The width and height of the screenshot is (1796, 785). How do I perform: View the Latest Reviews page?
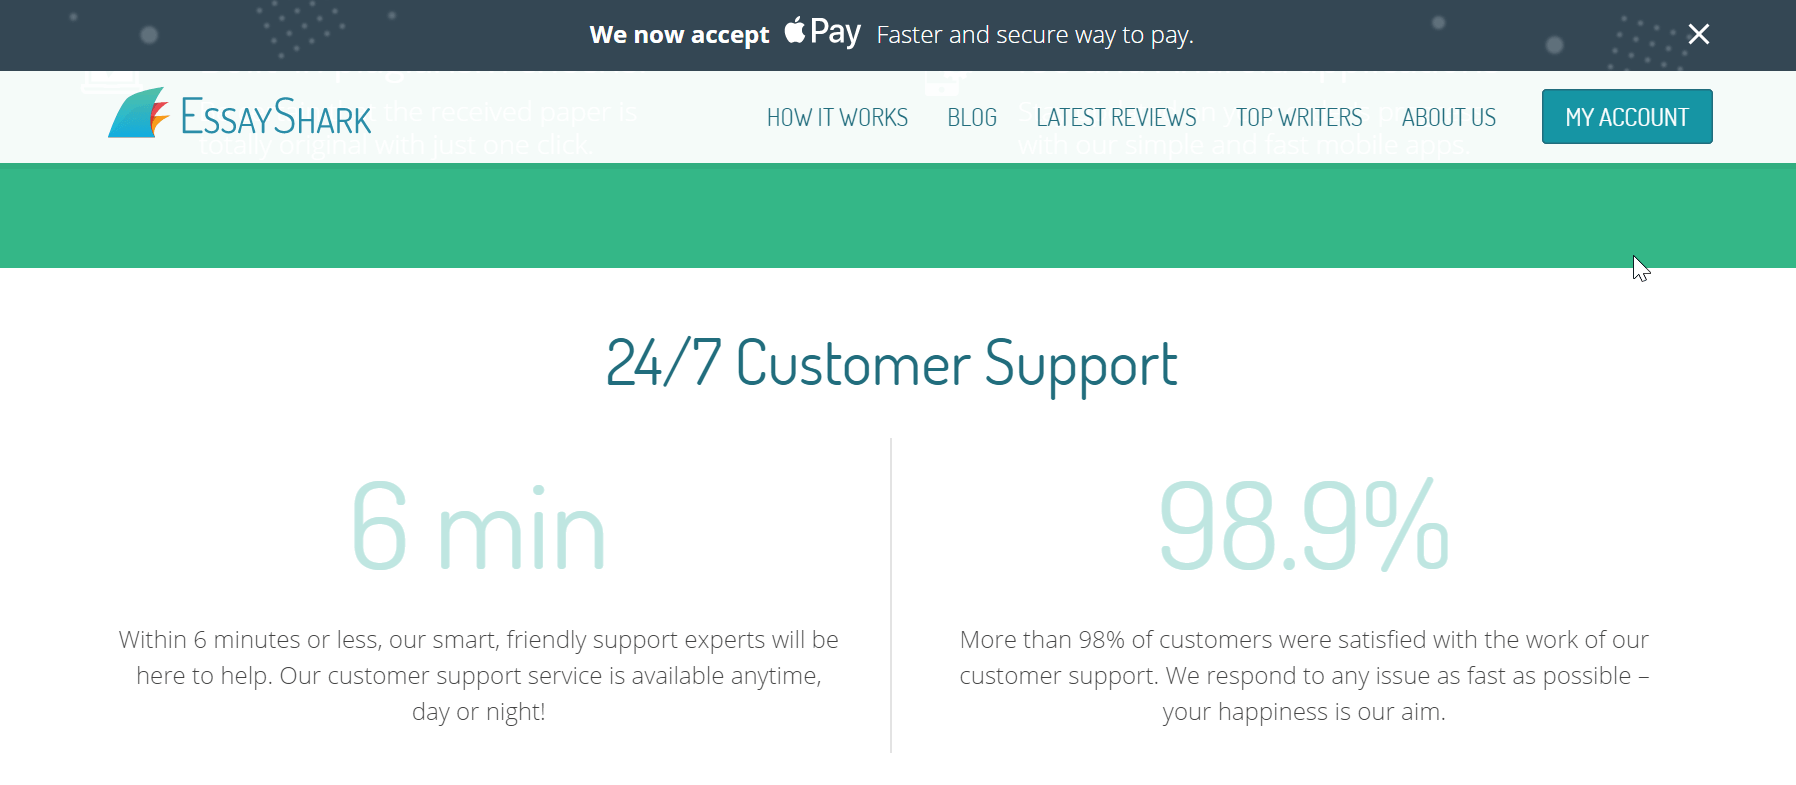[x=1116, y=117]
